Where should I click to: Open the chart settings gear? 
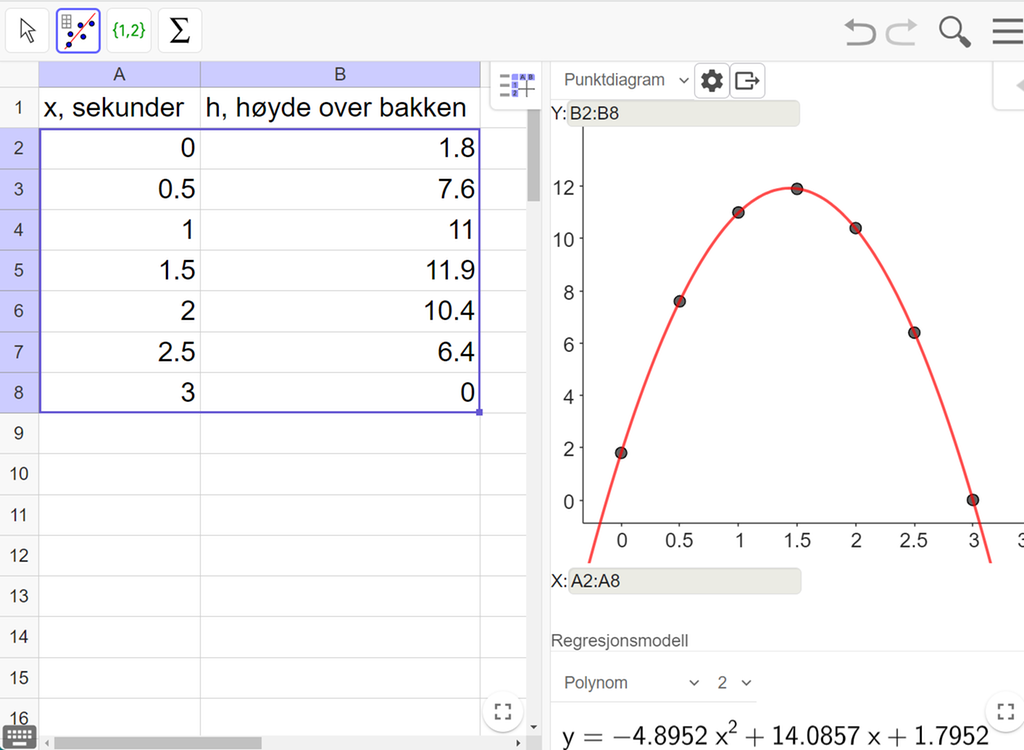[711, 81]
